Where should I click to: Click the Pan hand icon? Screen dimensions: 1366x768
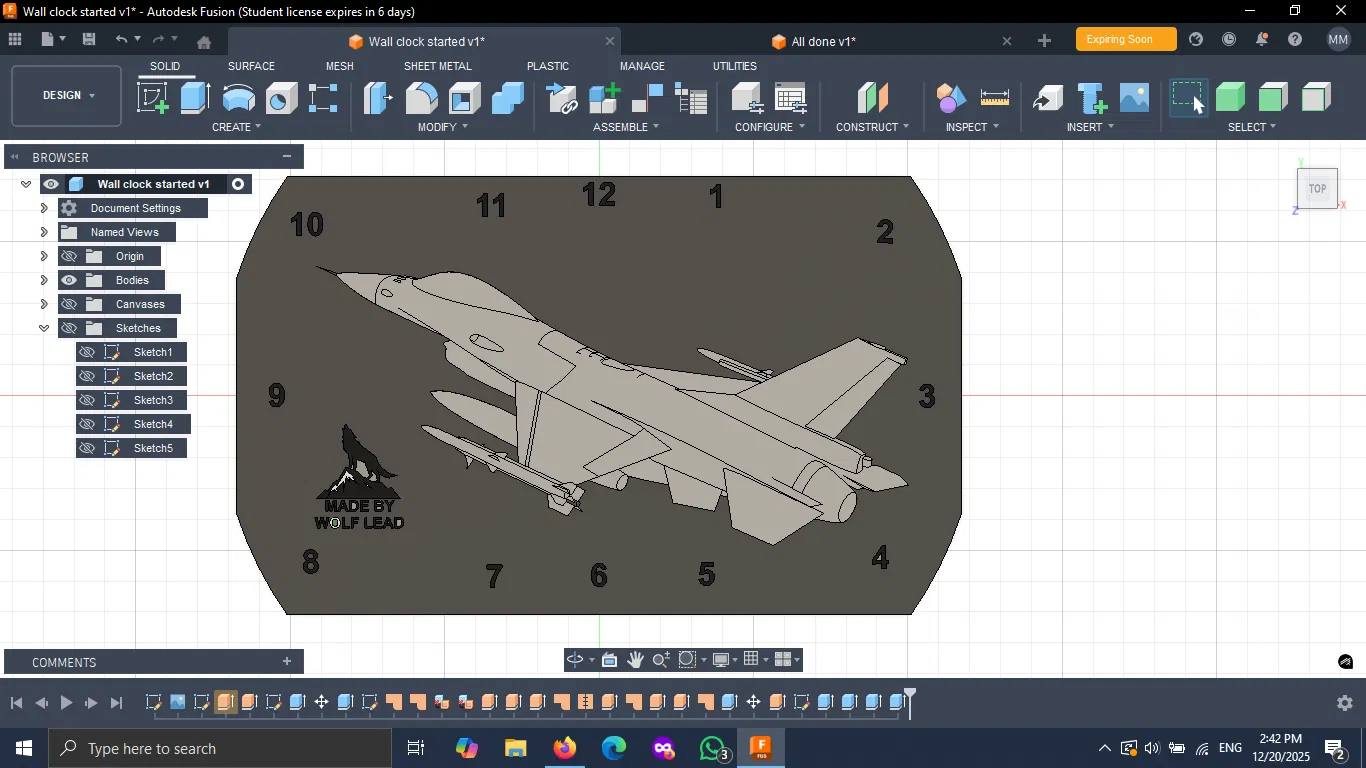635,660
